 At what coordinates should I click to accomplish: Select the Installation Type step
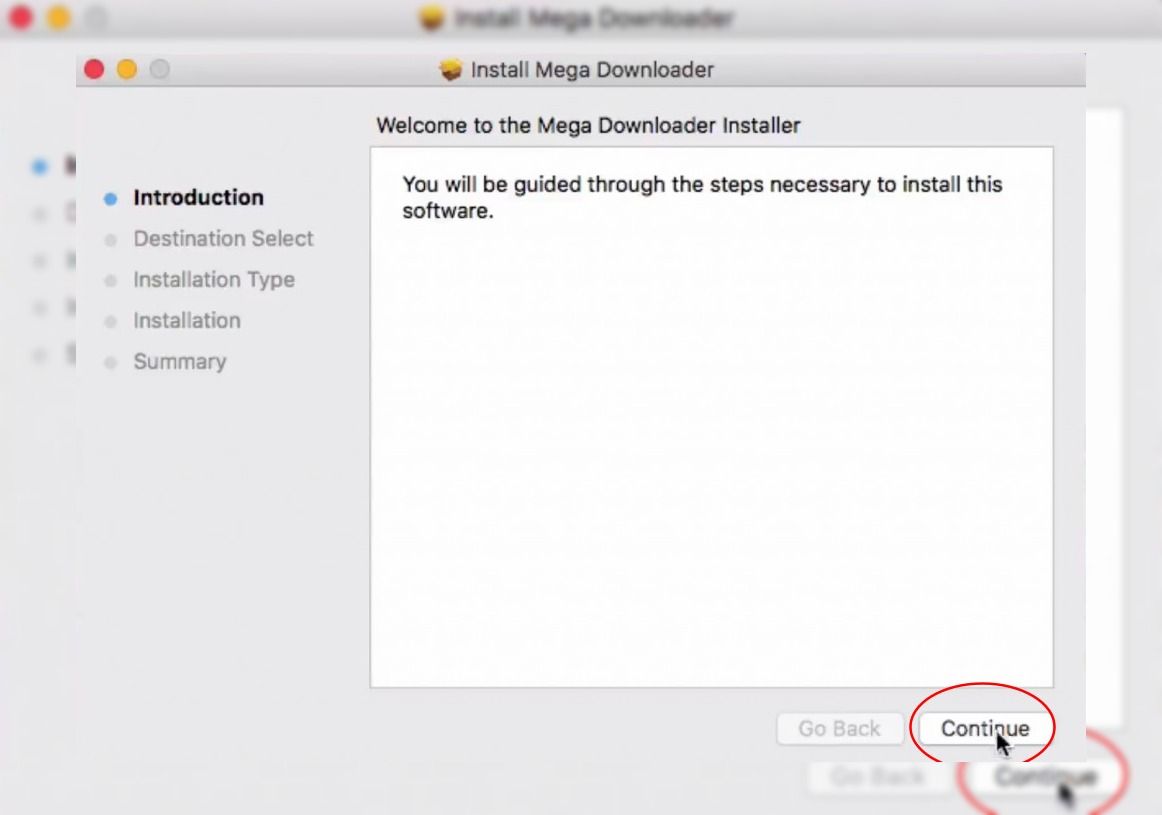click(x=213, y=280)
